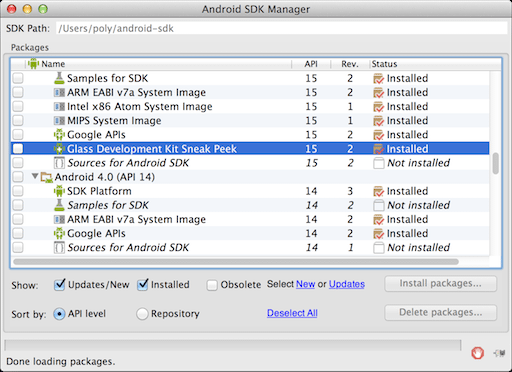This screenshot has height=372, width=512.
Task: Click the installed status icon for SDK Platform
Action: pos(379,191)
